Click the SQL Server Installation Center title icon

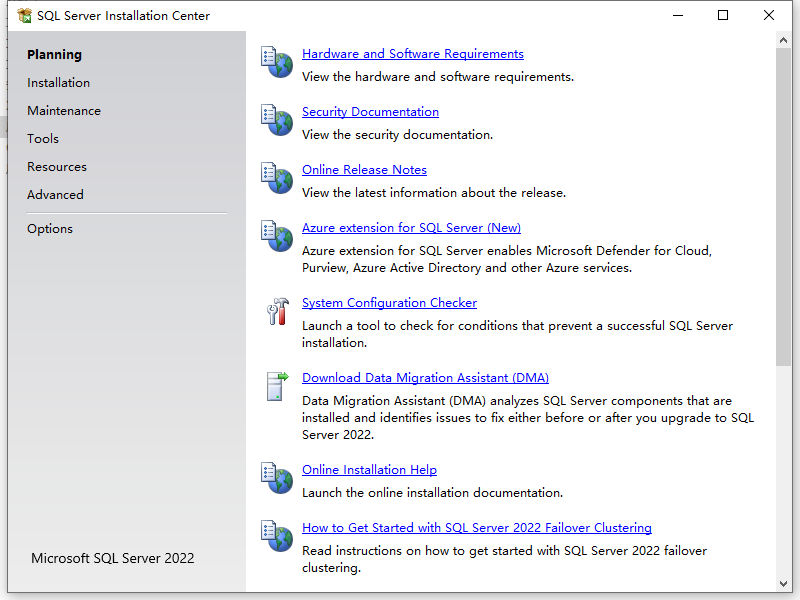pos(24,16)
